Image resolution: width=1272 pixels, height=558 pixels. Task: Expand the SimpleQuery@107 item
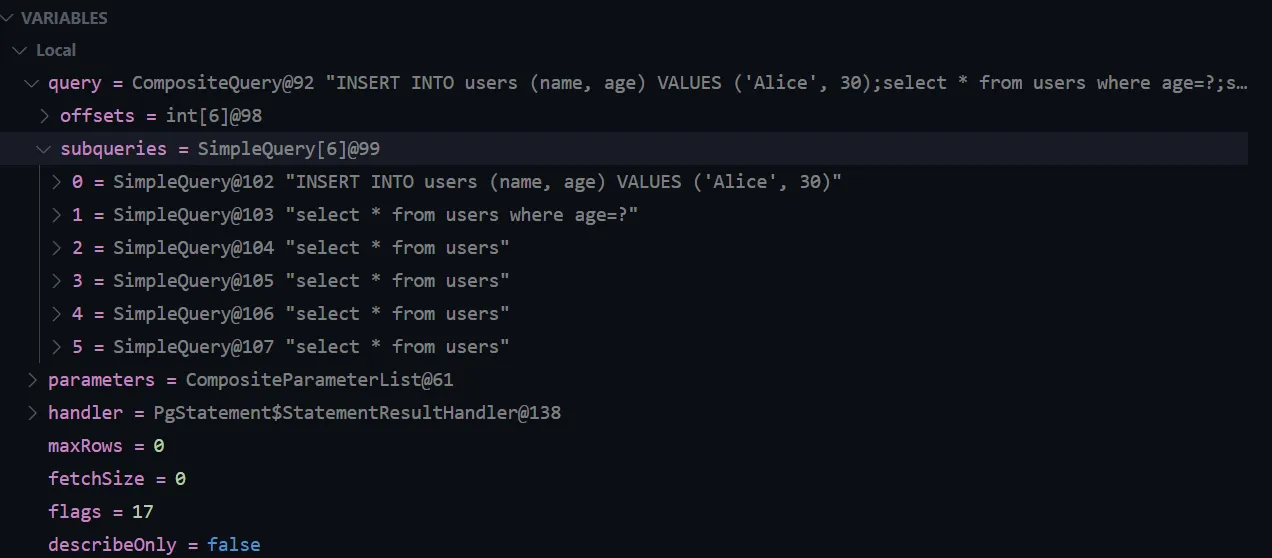point(57,347)
